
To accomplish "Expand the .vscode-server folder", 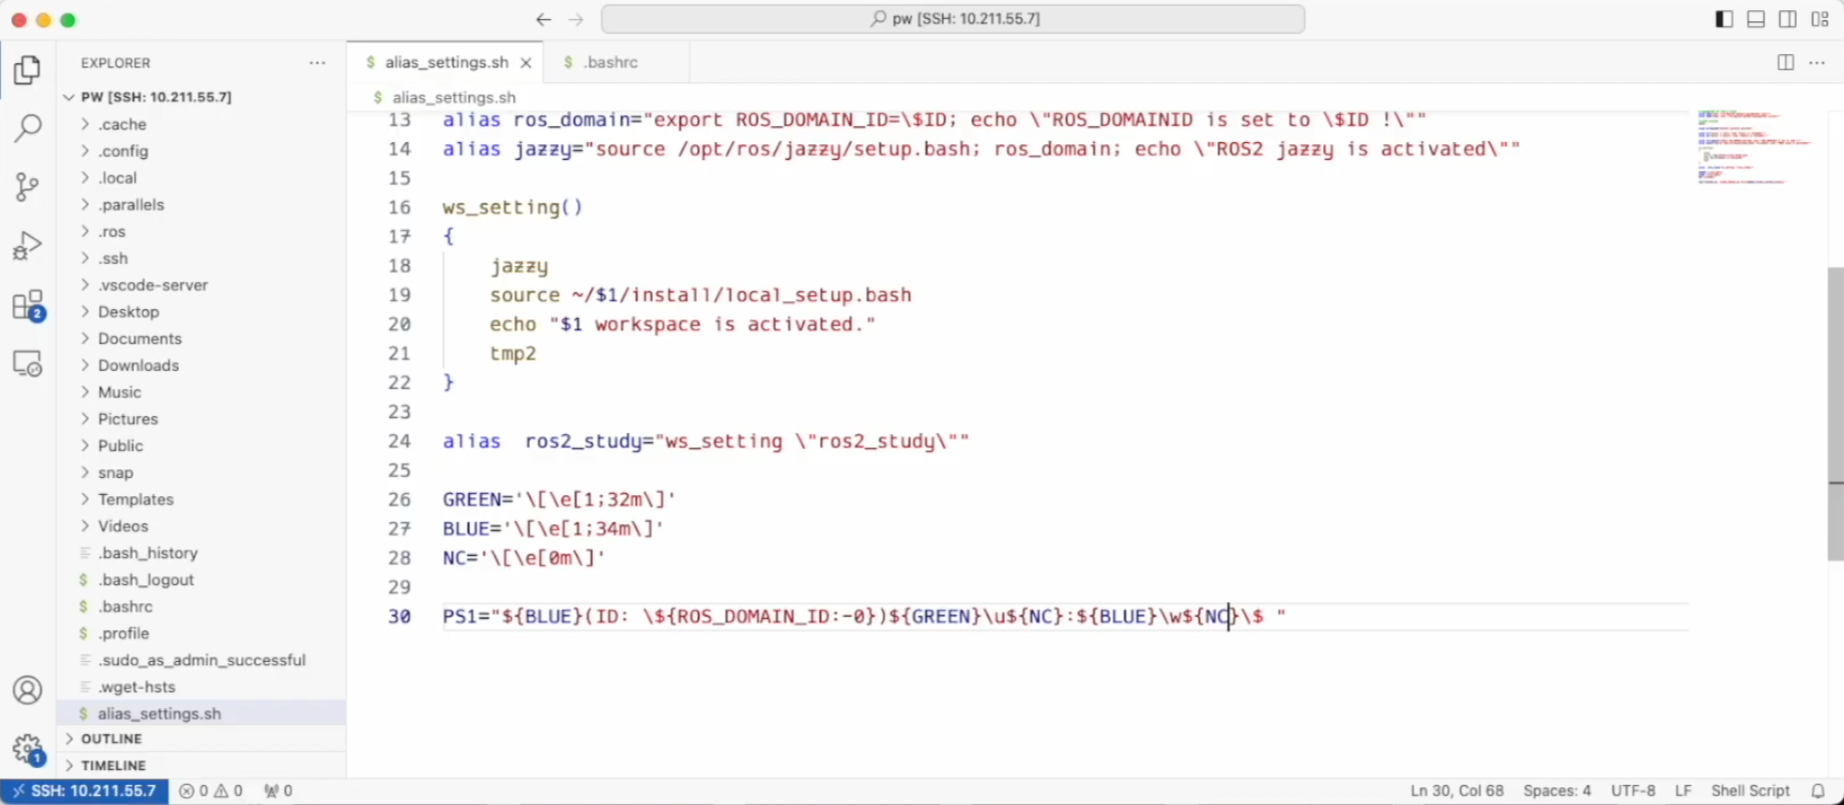I will click(201, 285).
